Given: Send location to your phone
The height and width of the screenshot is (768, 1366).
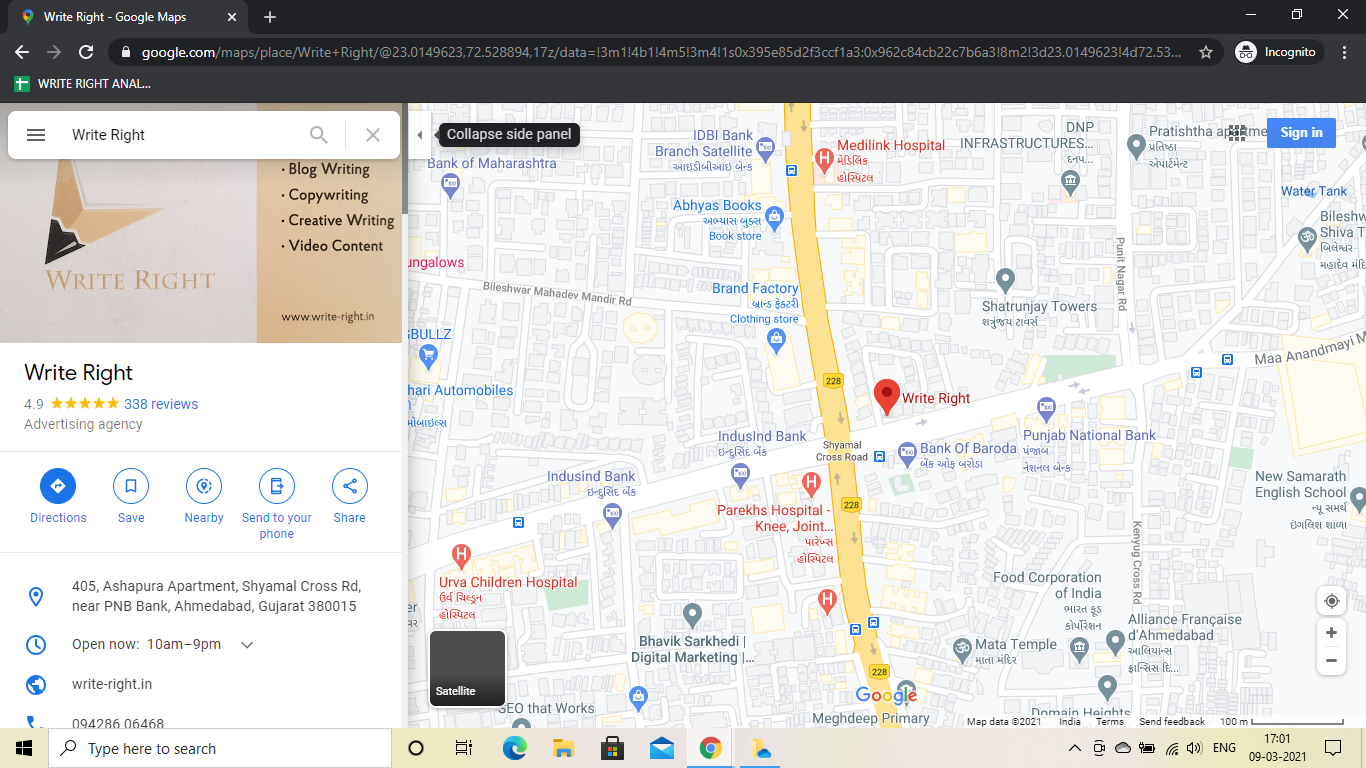Looking at the screenshot, I should 277,487.
